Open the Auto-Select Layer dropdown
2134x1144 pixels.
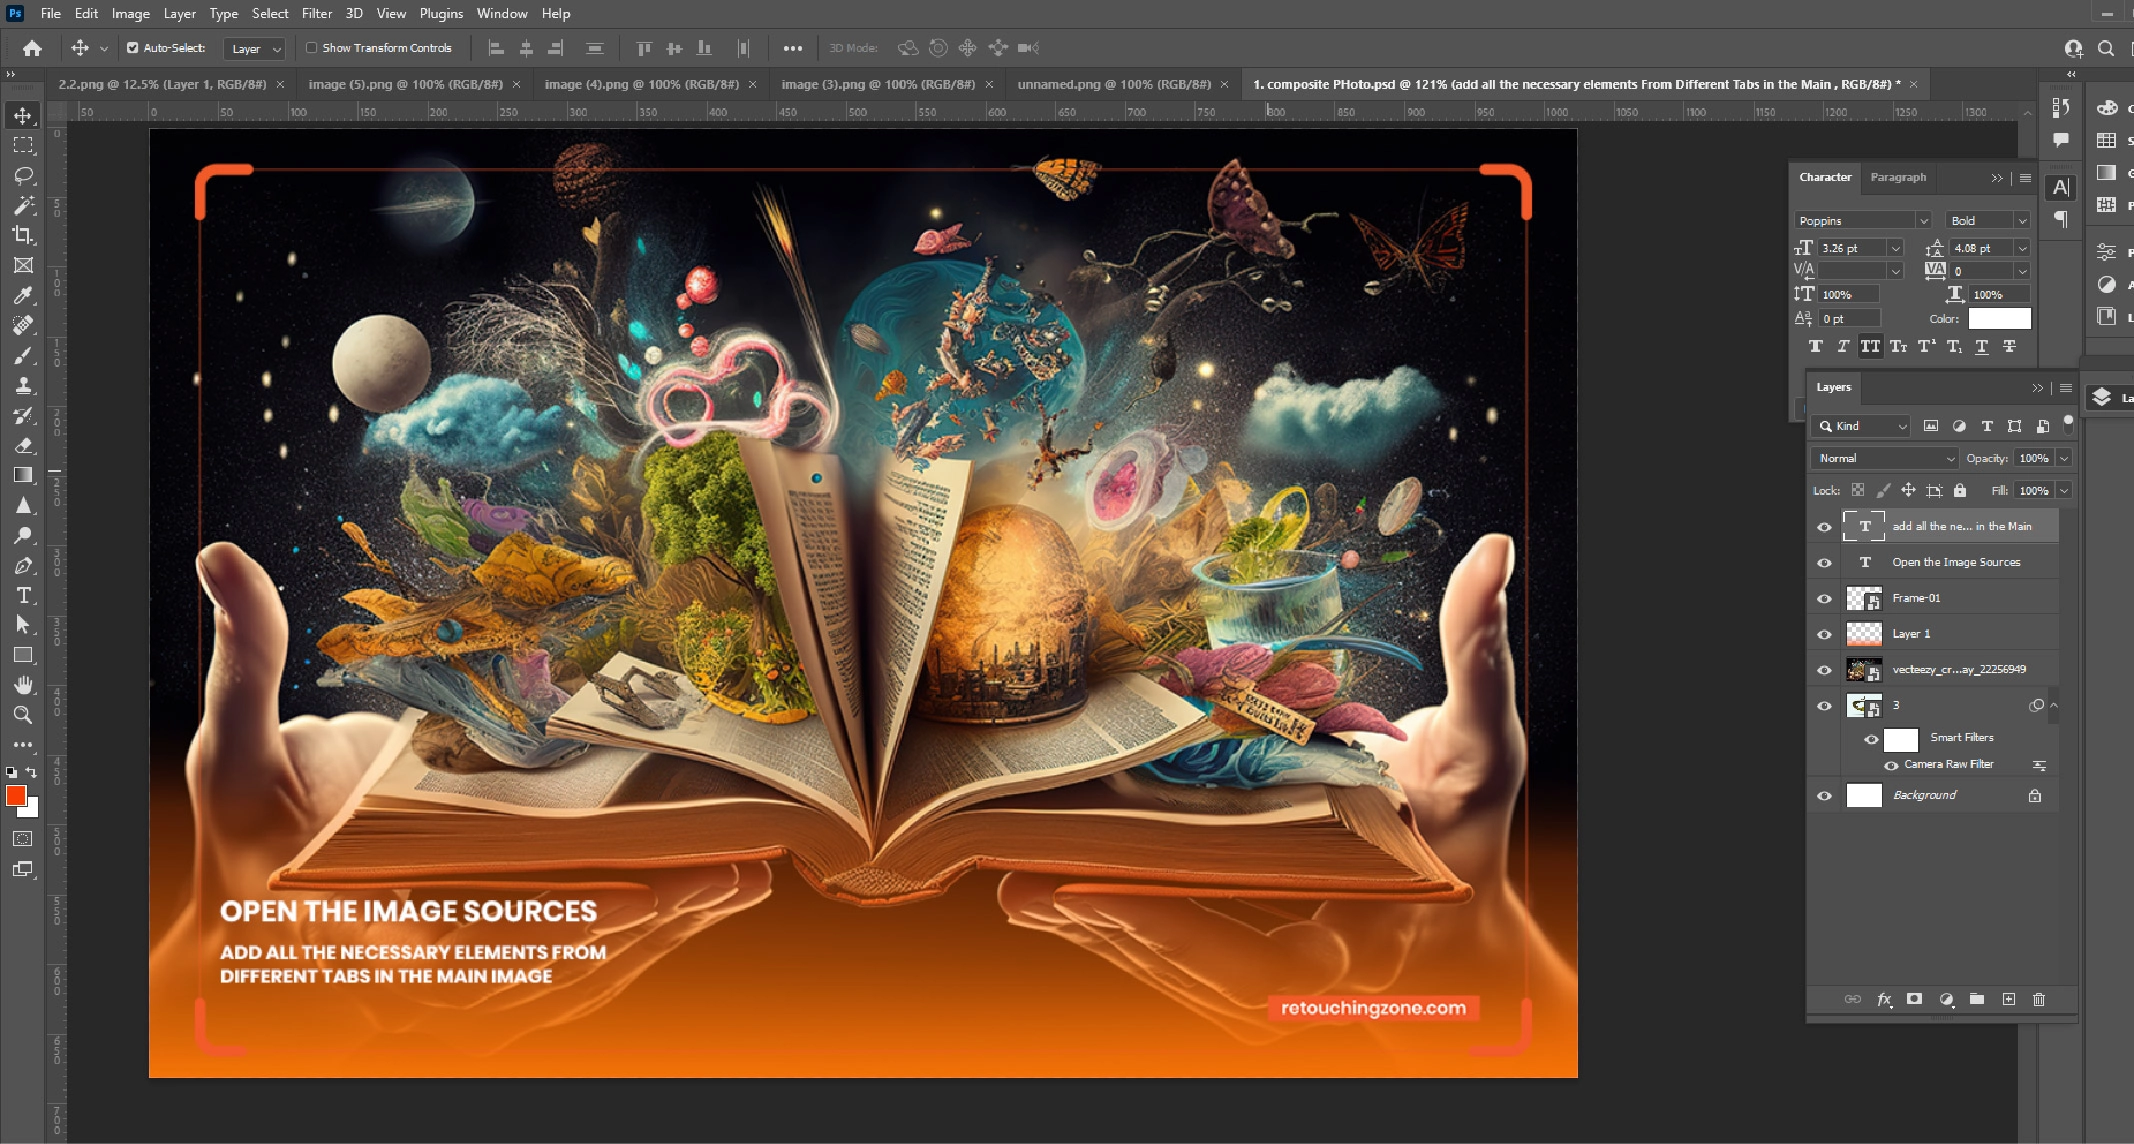256,48
